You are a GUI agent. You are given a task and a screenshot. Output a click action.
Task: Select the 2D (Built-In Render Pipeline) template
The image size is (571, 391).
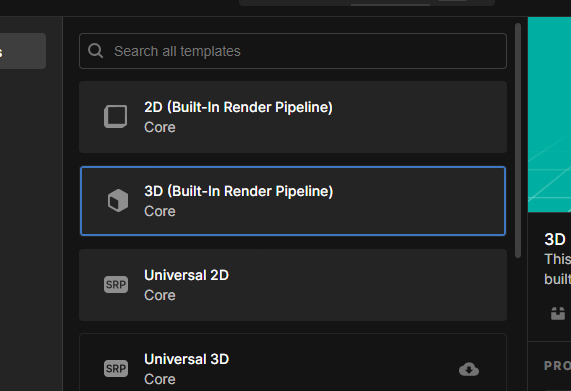pyautogui.click(x=293, y=117)
